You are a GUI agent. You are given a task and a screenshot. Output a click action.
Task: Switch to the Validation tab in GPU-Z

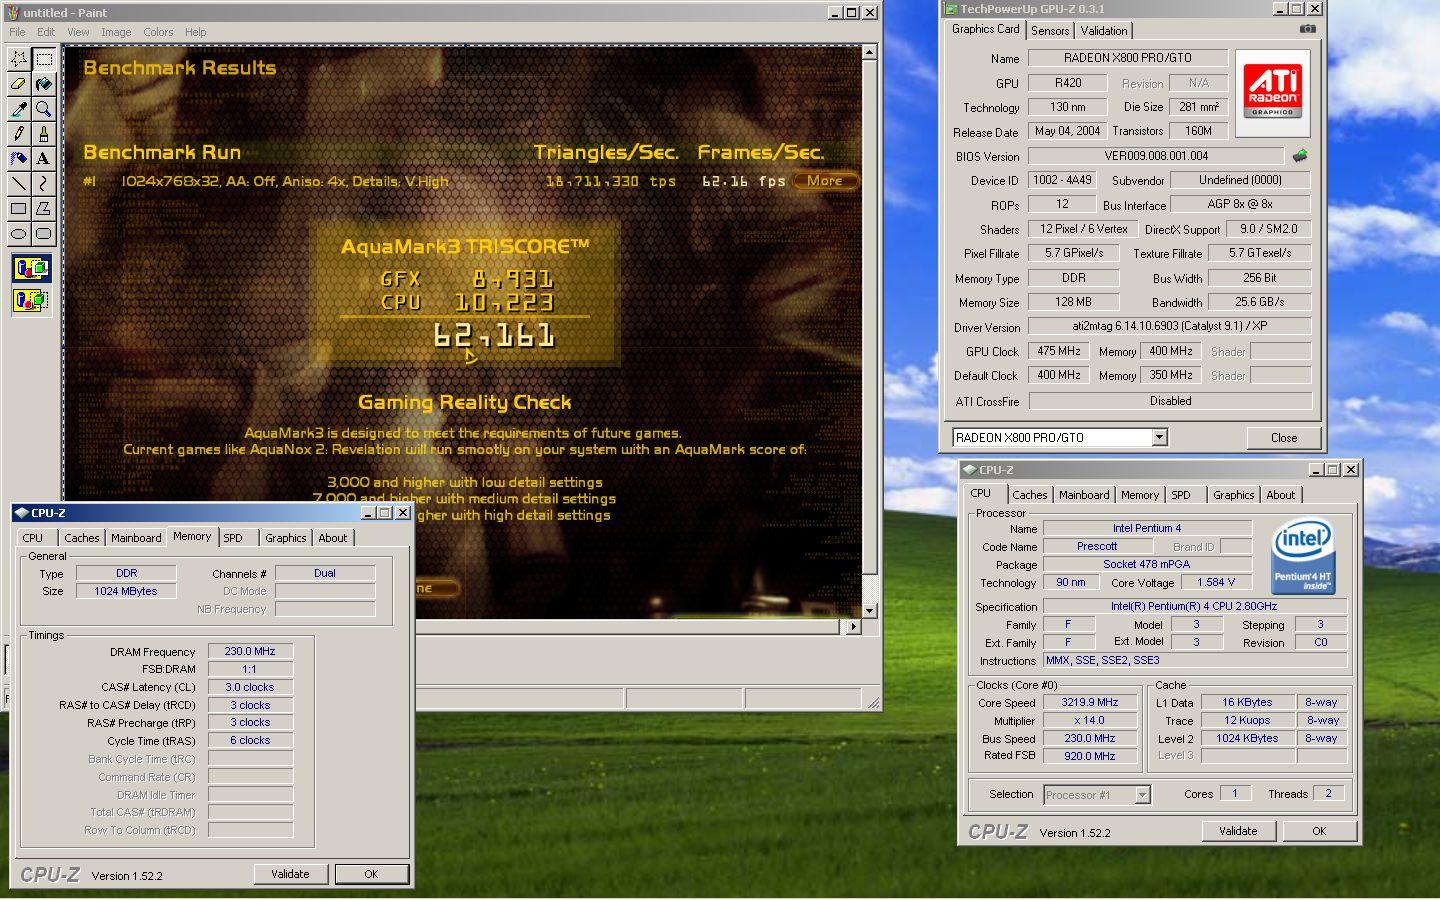[1104, 31]
